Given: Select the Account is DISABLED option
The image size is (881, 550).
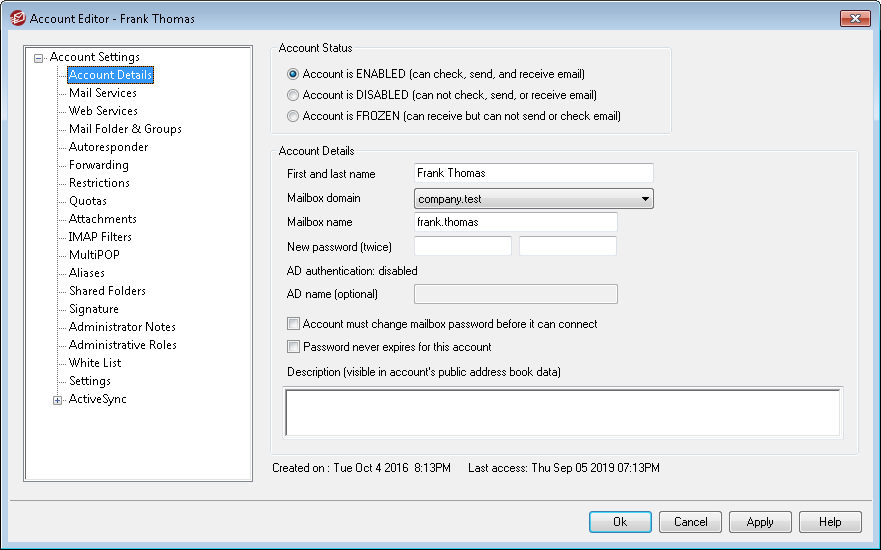Looking at the screenshot, I should (x=293, y=95).
